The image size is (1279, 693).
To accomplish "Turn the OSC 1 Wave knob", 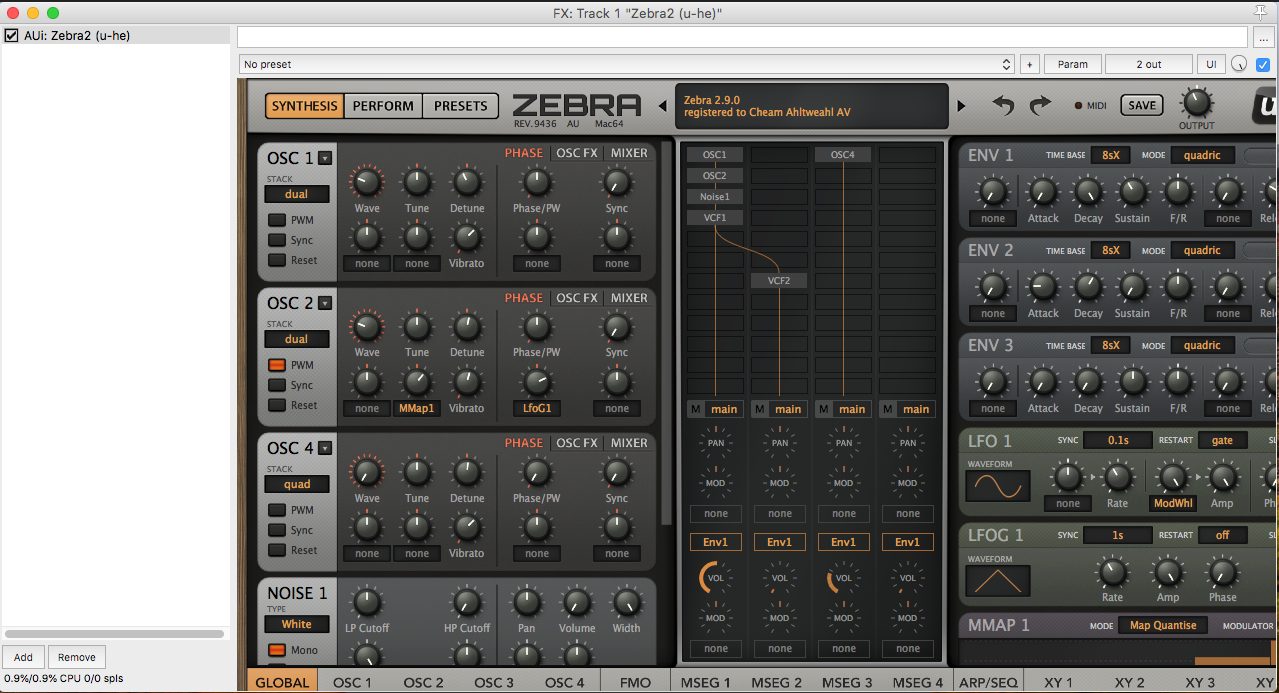I will point(366,183).
